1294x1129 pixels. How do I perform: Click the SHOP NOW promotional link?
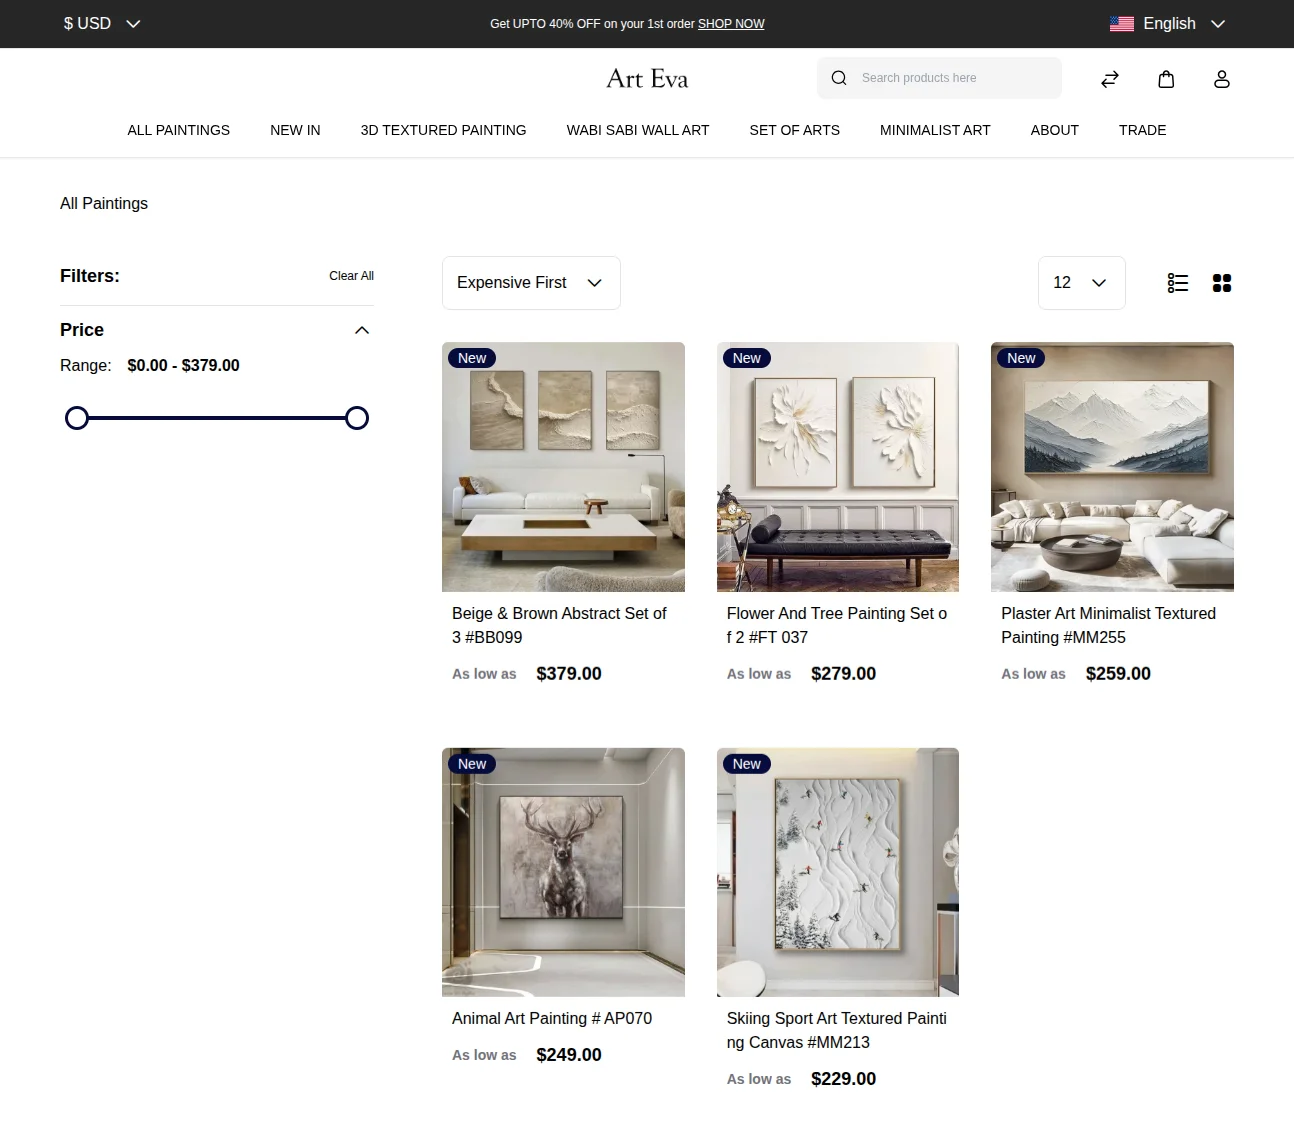[x=731, y=23]
